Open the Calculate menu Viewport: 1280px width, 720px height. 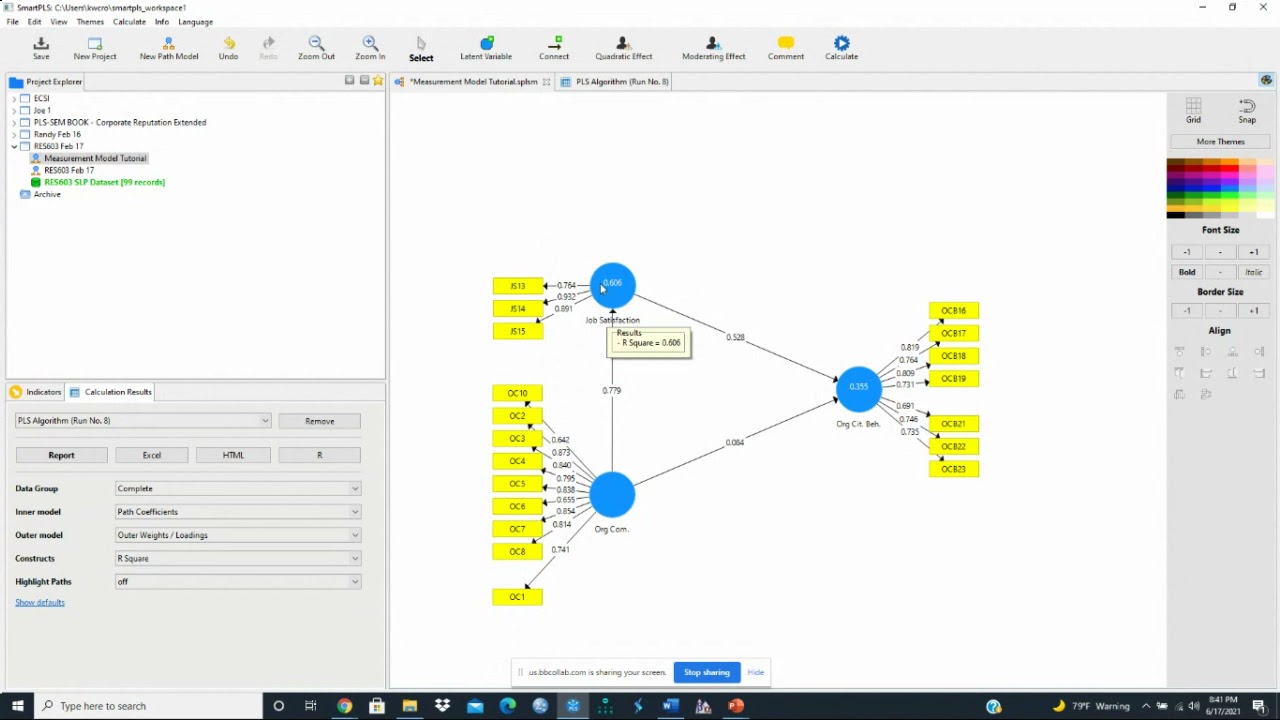coord(129,21)
